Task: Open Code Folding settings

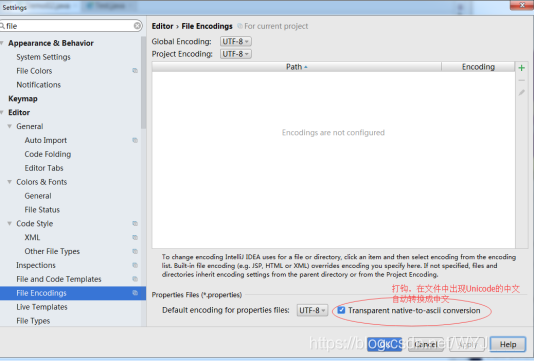Action: click(x=48, y=154)
